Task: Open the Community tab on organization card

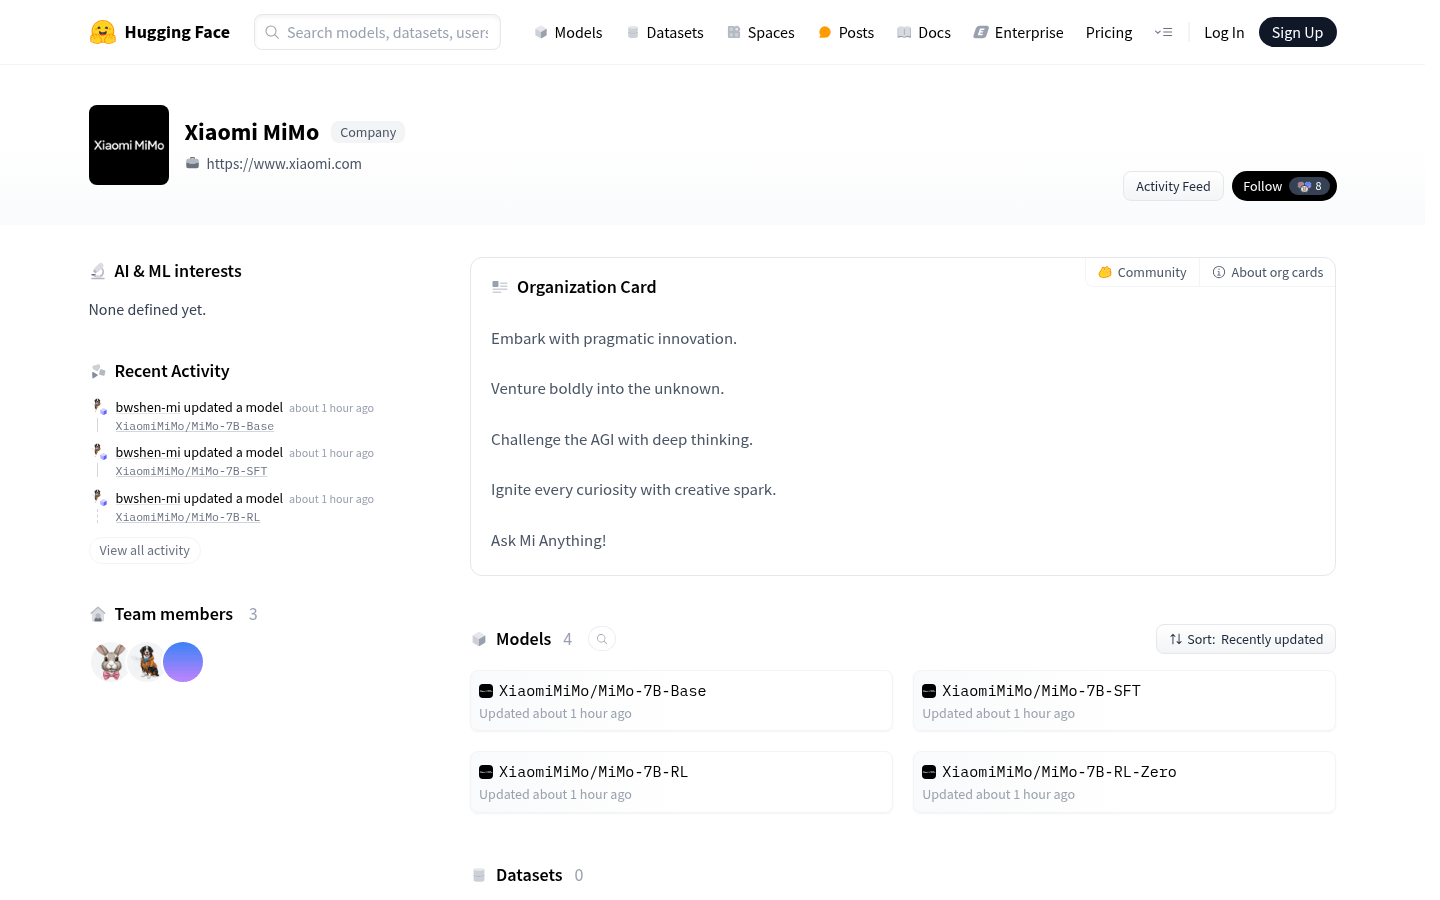Action: tap(1142, 272)
